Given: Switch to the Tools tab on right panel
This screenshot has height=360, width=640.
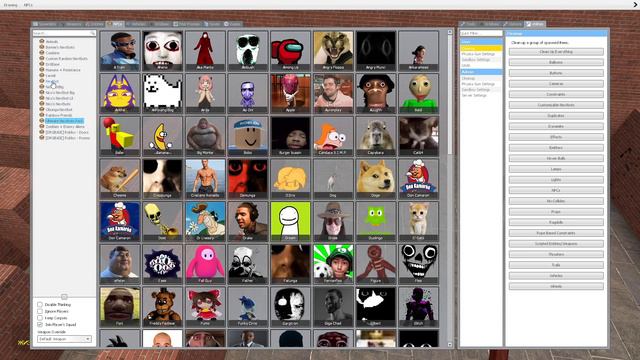Looking at the screenshot, I should click(469, 24).
